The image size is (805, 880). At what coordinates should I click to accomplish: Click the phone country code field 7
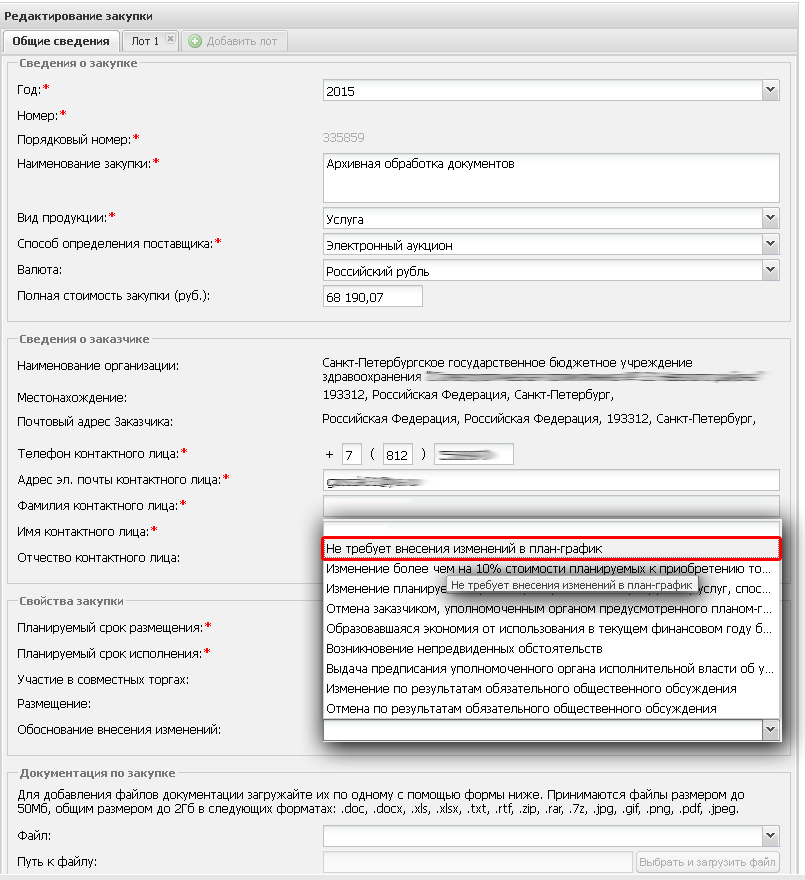pos(351,454)
